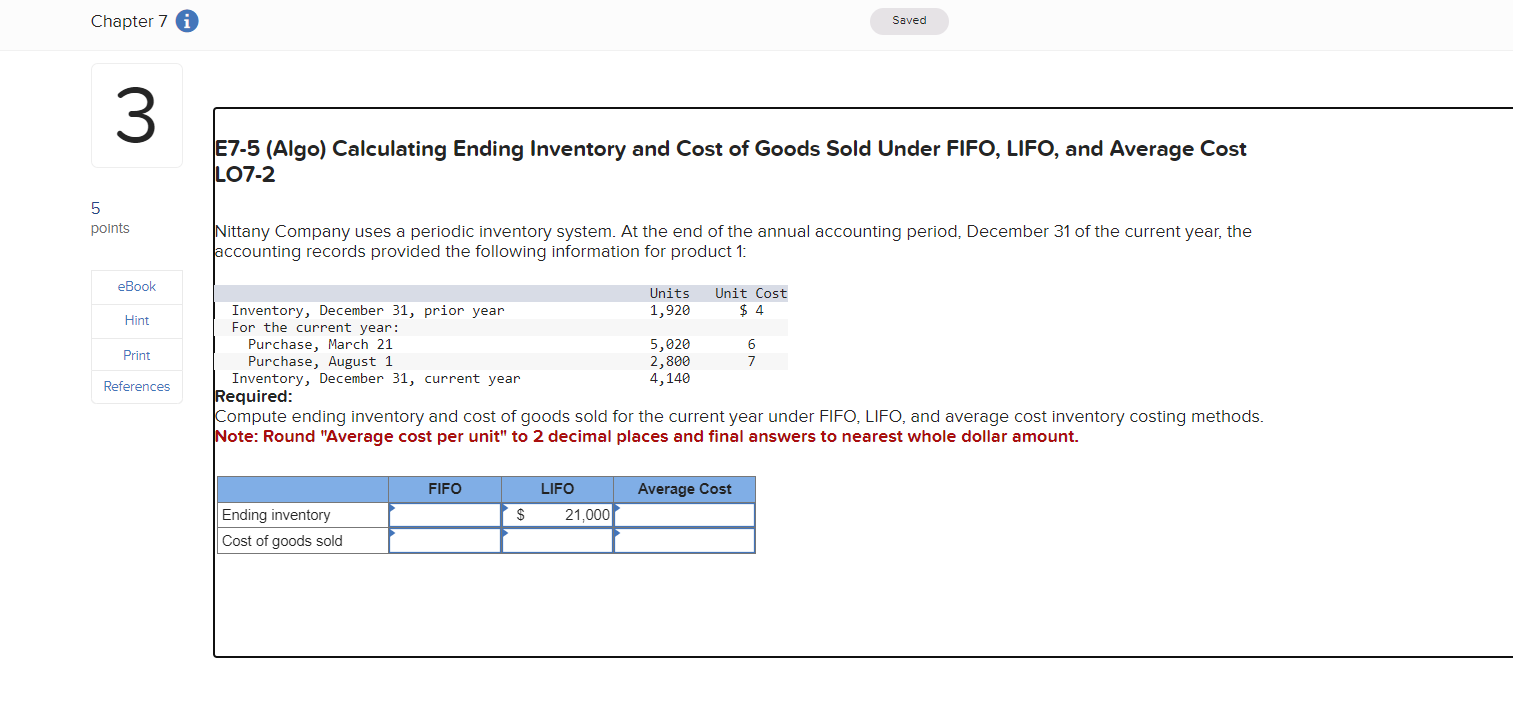Click the FIFO ending inventory input field
Viewport: 1513px width, 712px height.
pyautogui.click(x=447, y=514)
